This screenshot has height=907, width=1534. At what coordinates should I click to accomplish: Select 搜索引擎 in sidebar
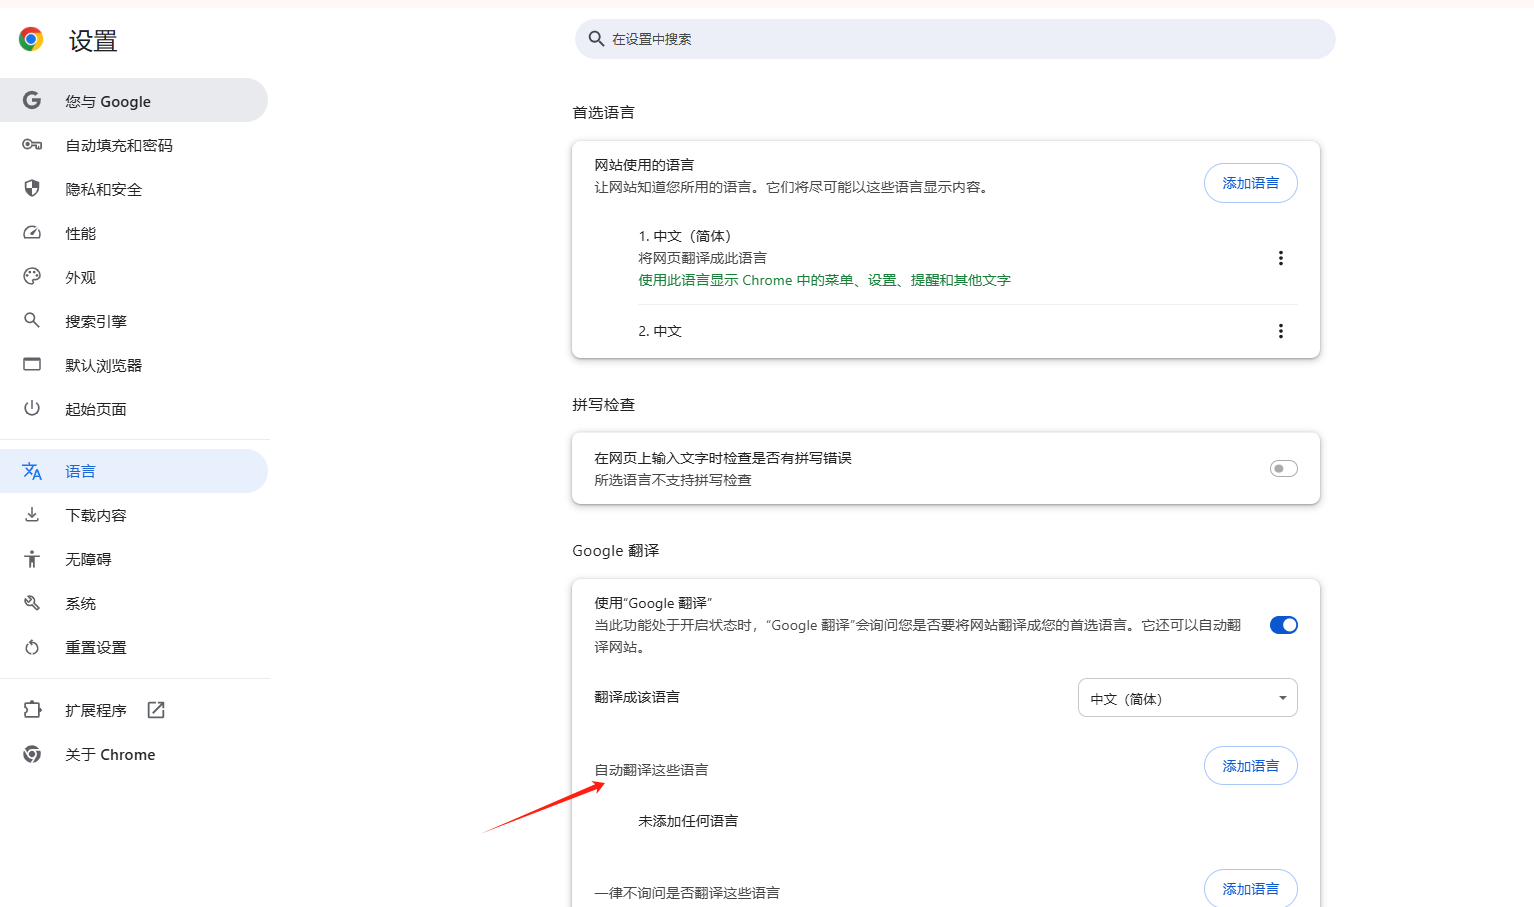134,321
